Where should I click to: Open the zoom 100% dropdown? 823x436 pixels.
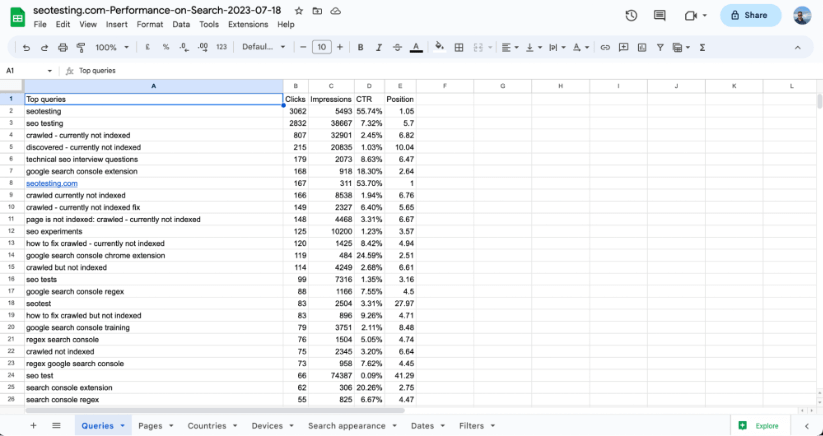(111, 47)
